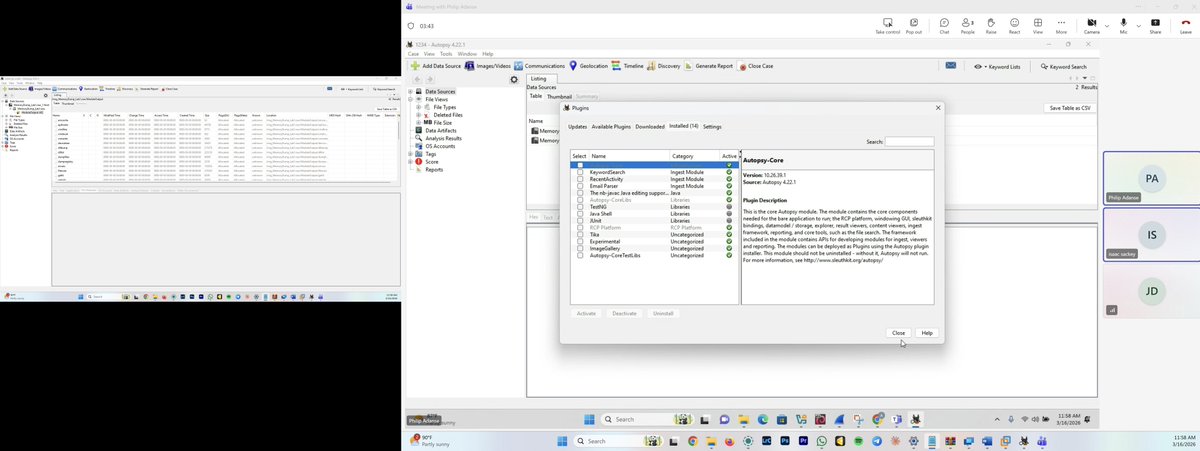Expand the Score tree node
The height and width of the screenshot is (451, 1200).
coord(410,161)
